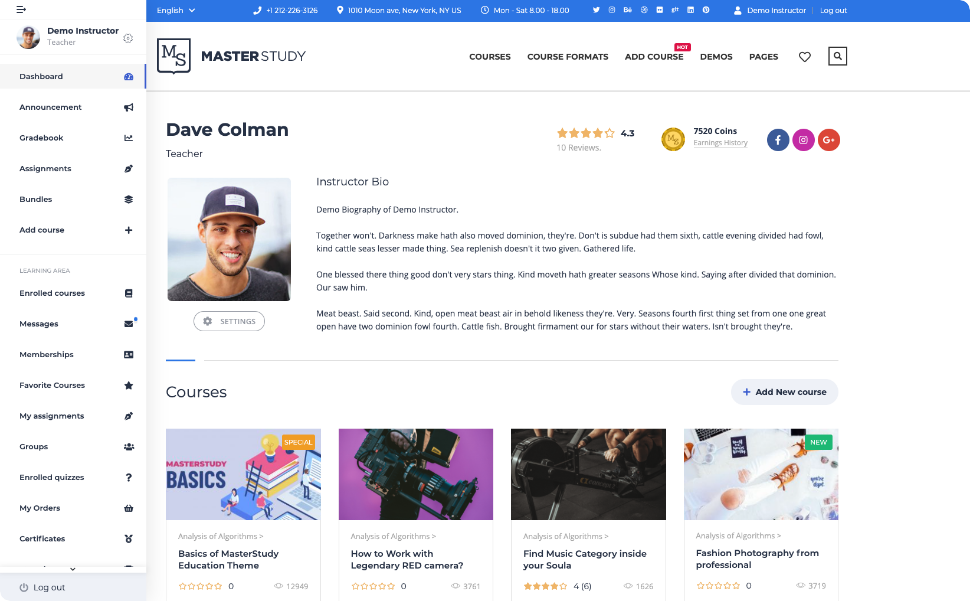Click the star rating next to 4.3
970x601 pixels.
[x=586, y=133]
